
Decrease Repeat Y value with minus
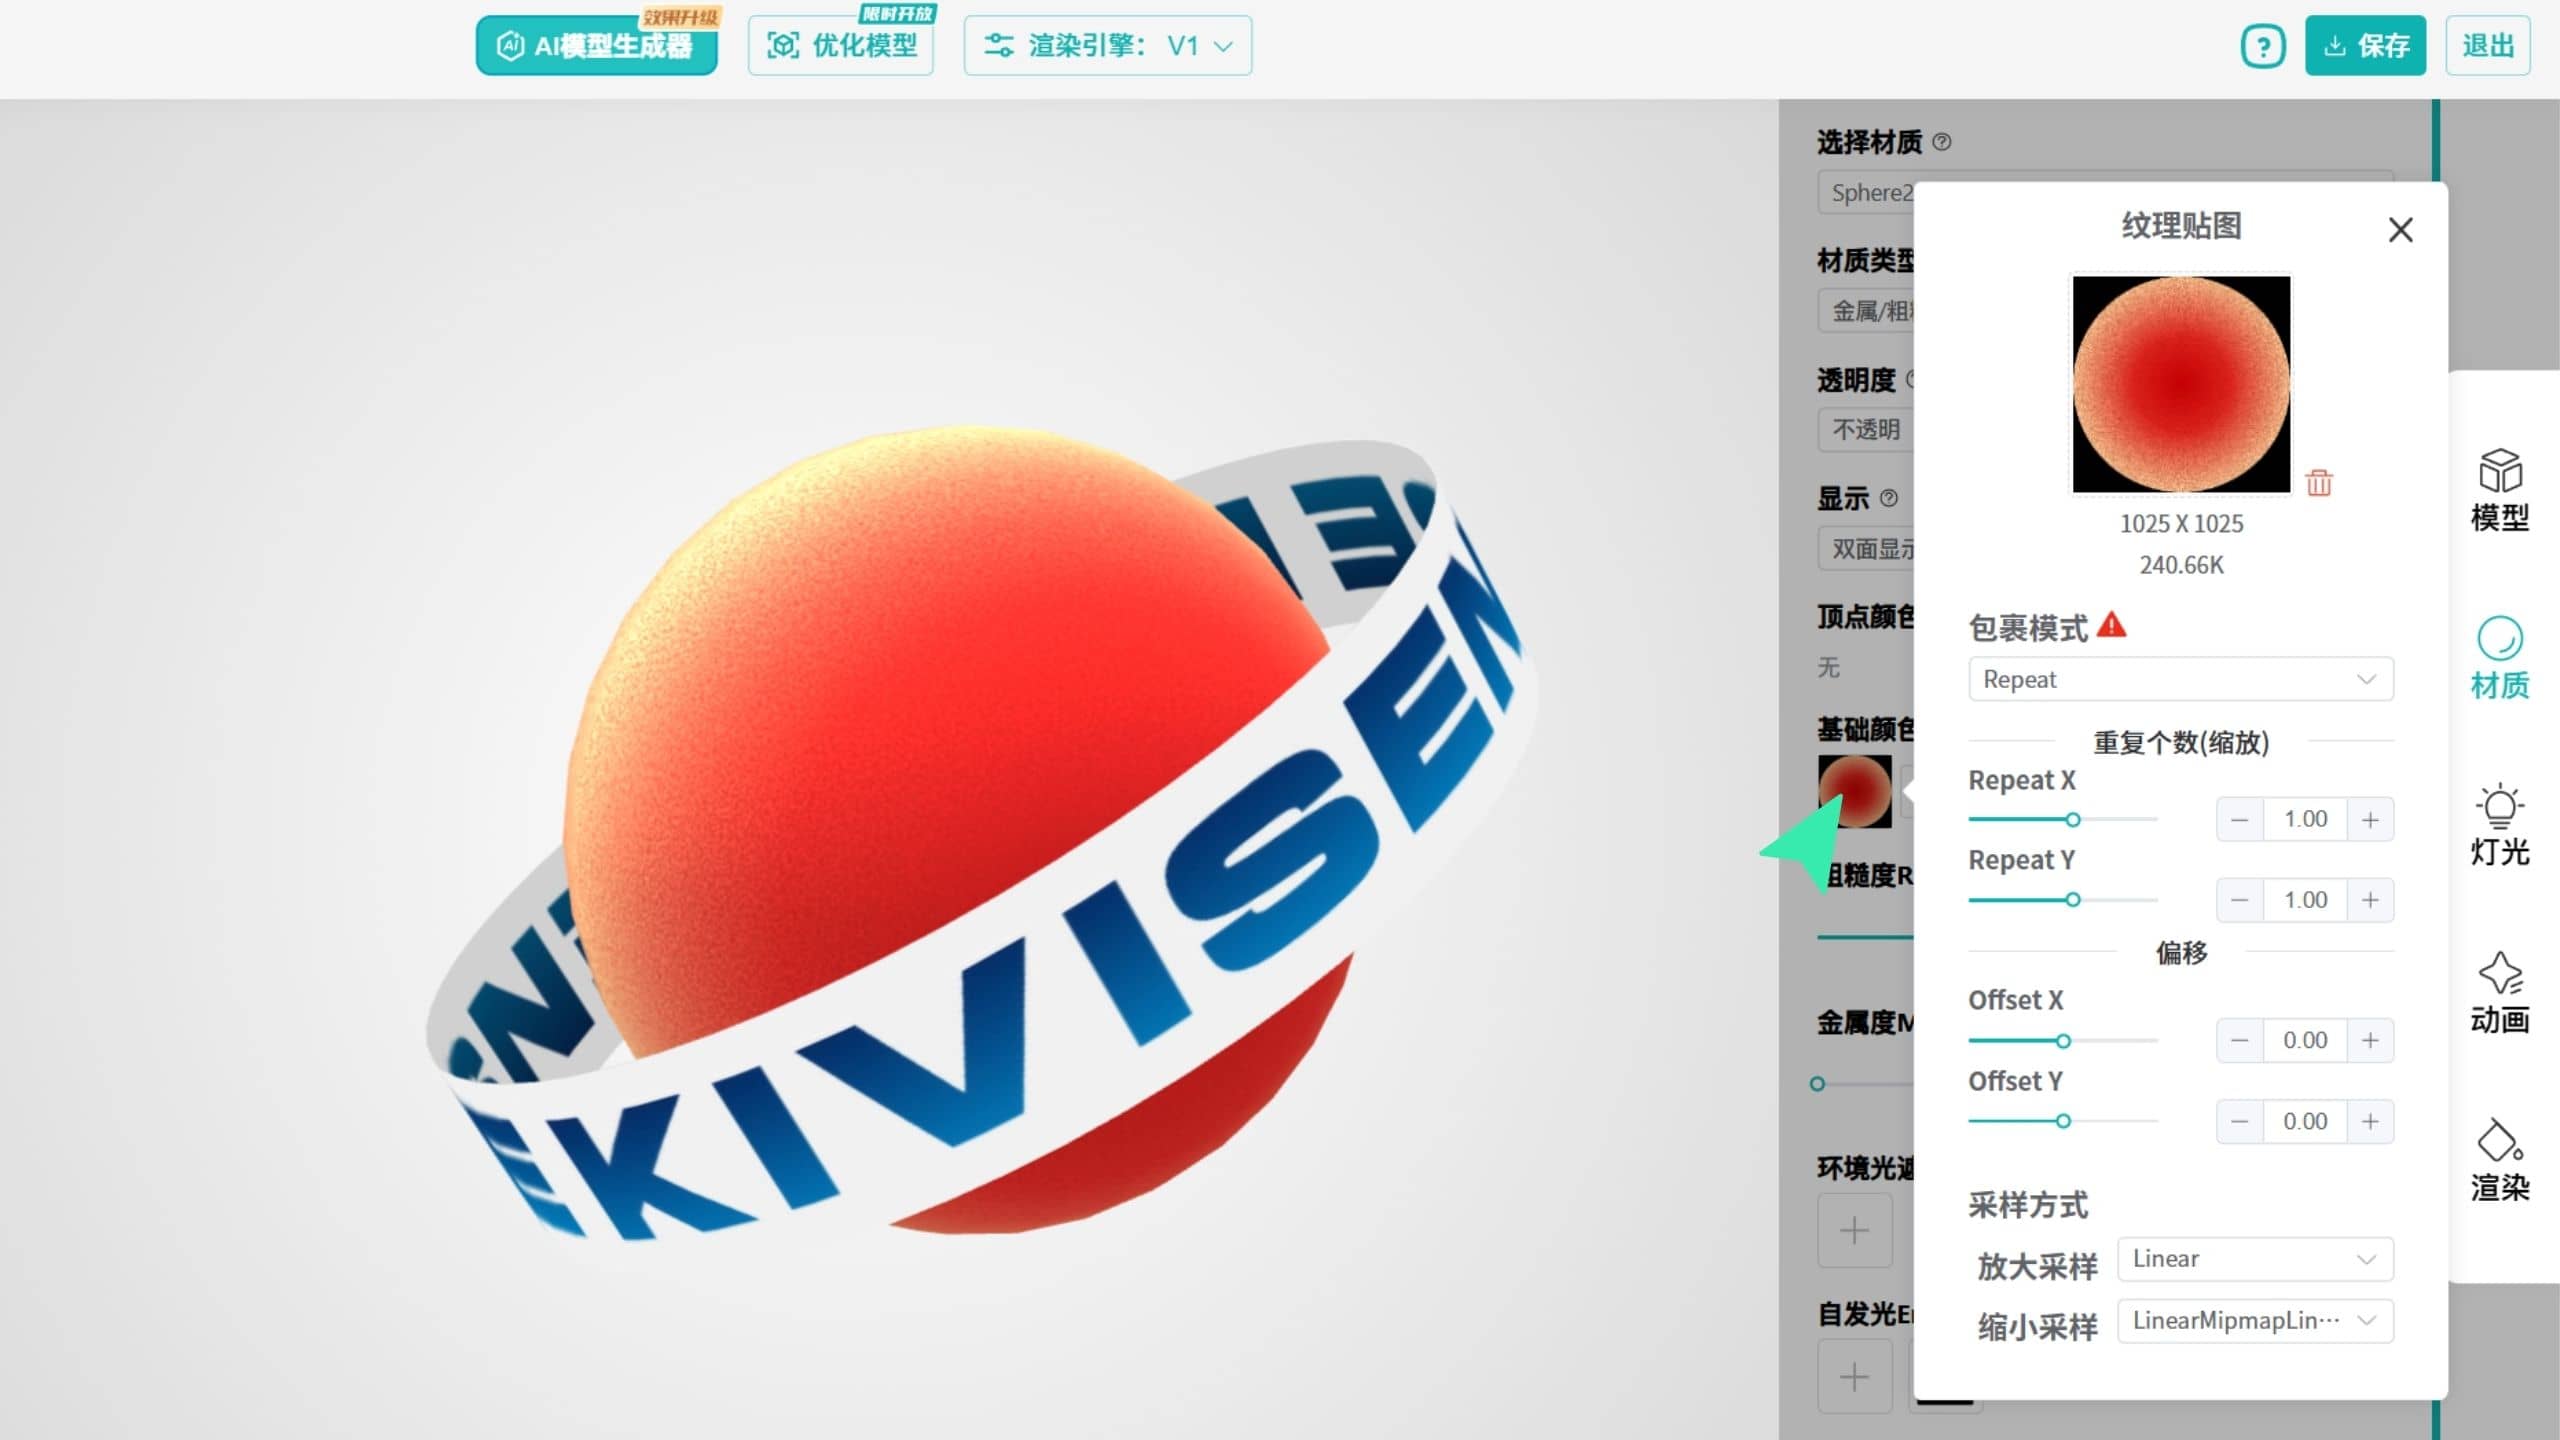[2240, 900]
